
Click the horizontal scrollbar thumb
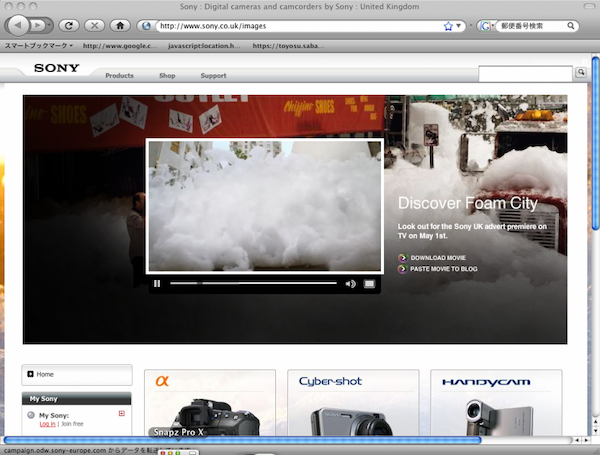pyautogui.click(x=242, y=440)
